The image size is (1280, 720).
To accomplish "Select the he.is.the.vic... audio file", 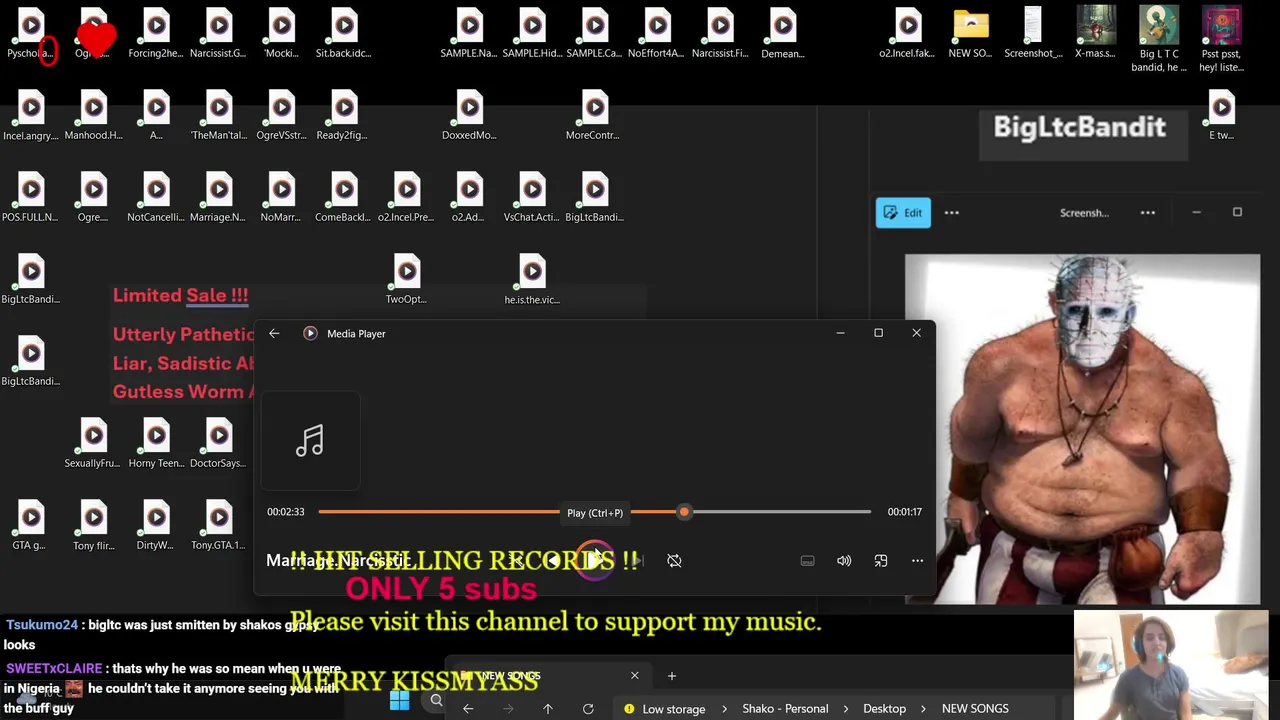I will 532,279.
